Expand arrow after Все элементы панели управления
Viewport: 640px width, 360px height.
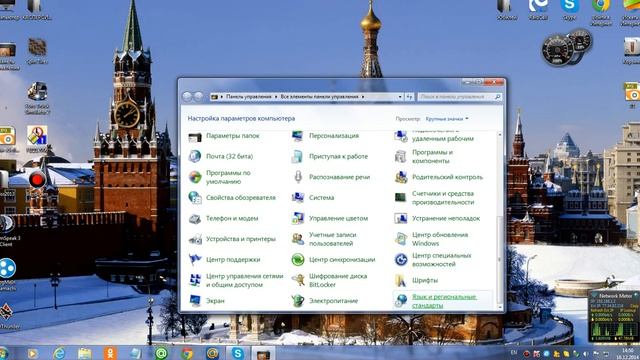(x=363, y=97)
